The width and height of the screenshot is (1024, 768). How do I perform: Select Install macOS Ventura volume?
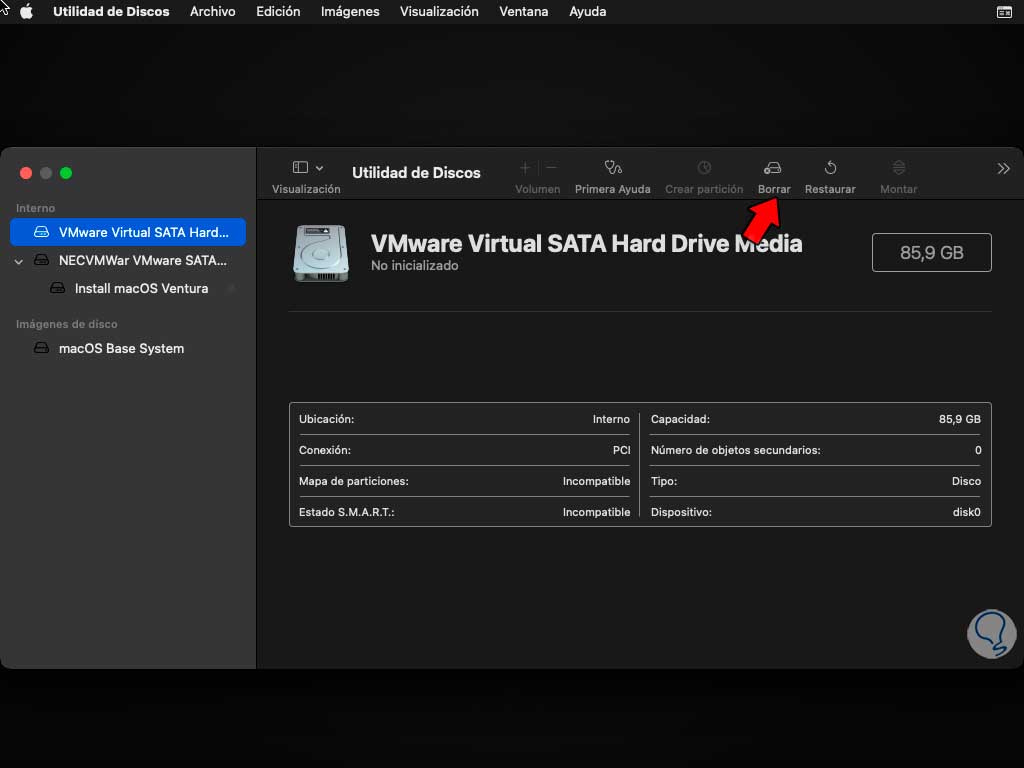pos(141,289)
